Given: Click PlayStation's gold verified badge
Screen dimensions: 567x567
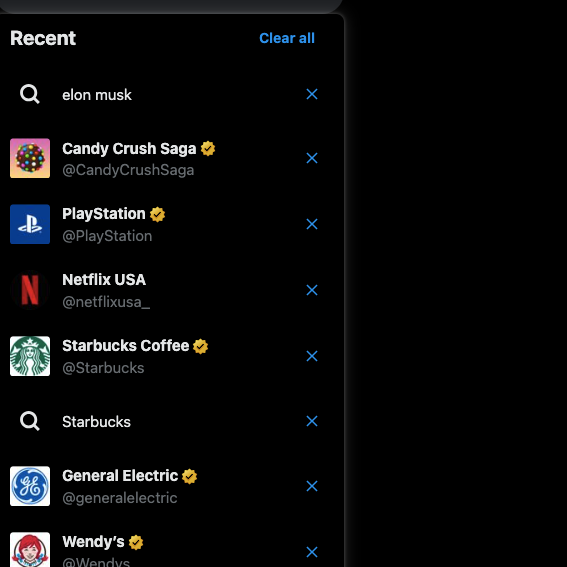Looking at the screenshot, I should click(x=157, y=214).
